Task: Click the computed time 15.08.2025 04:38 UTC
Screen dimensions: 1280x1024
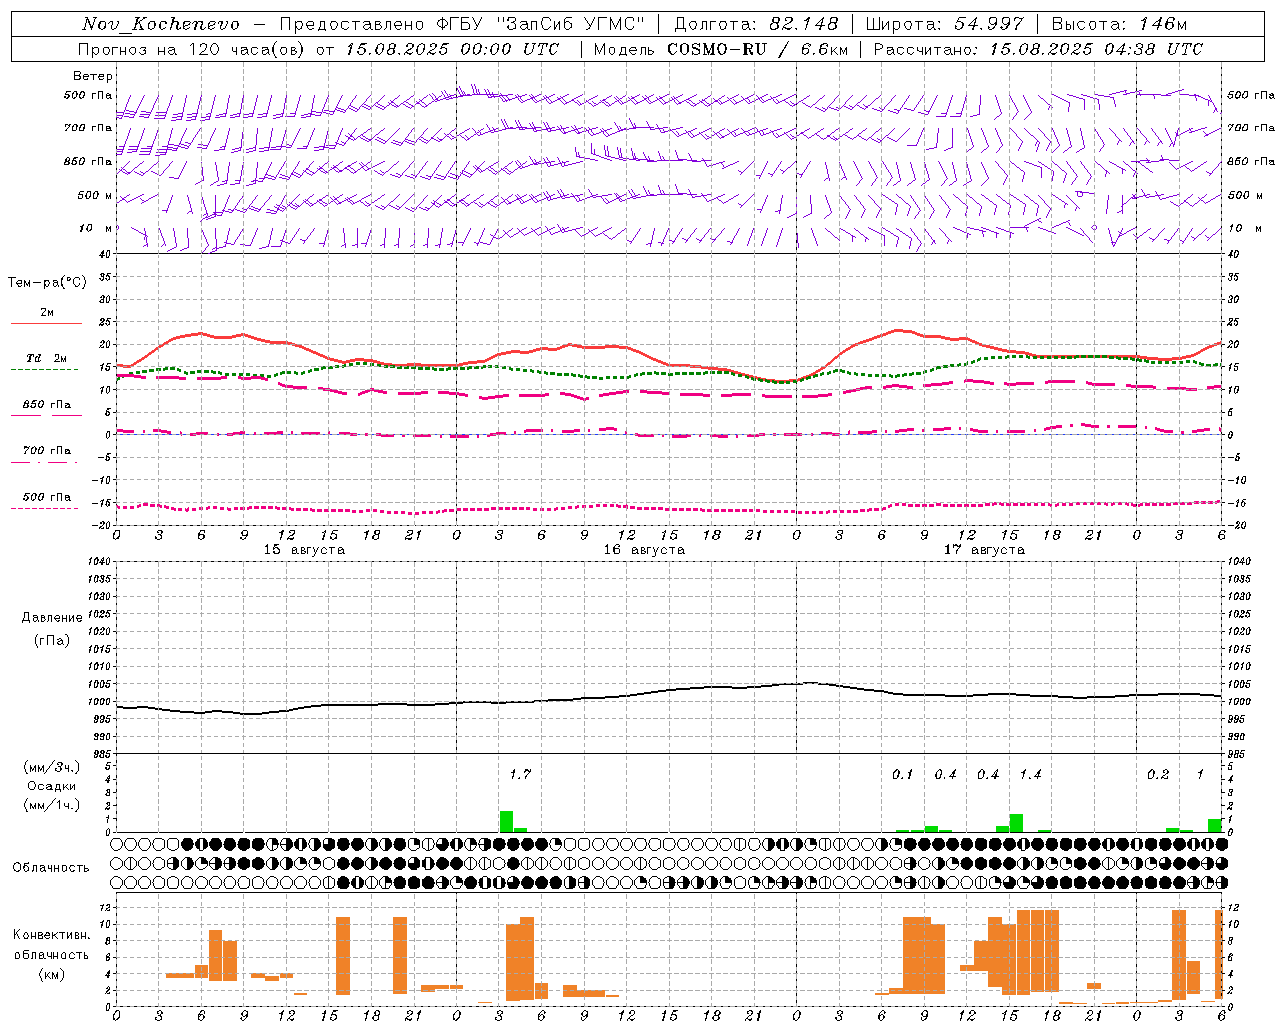Action: pos(1096,49)
